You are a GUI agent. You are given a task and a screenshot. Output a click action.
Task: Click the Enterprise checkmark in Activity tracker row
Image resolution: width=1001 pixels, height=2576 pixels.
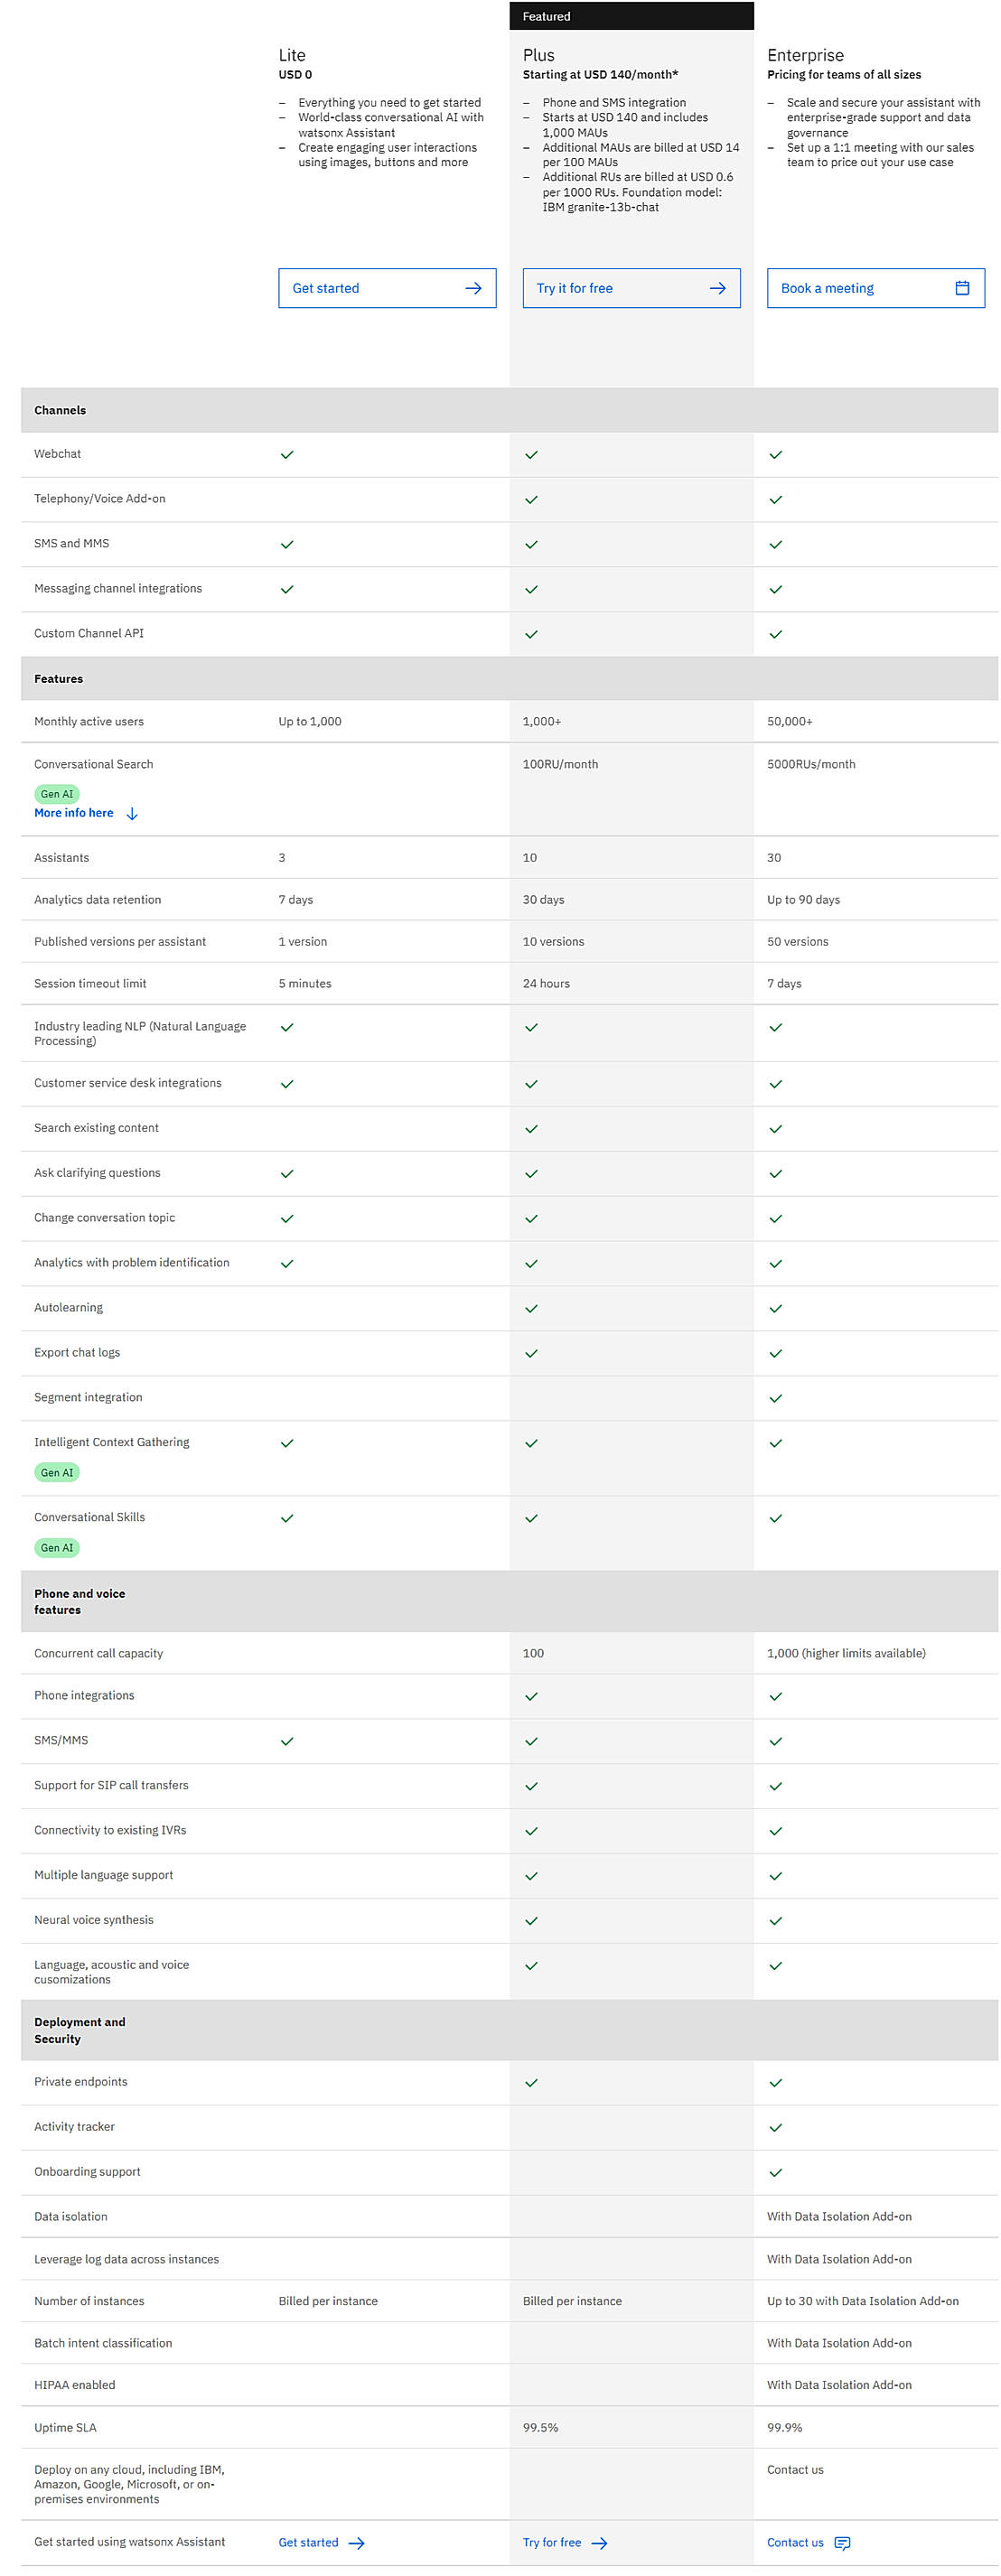pos(775,2128)
